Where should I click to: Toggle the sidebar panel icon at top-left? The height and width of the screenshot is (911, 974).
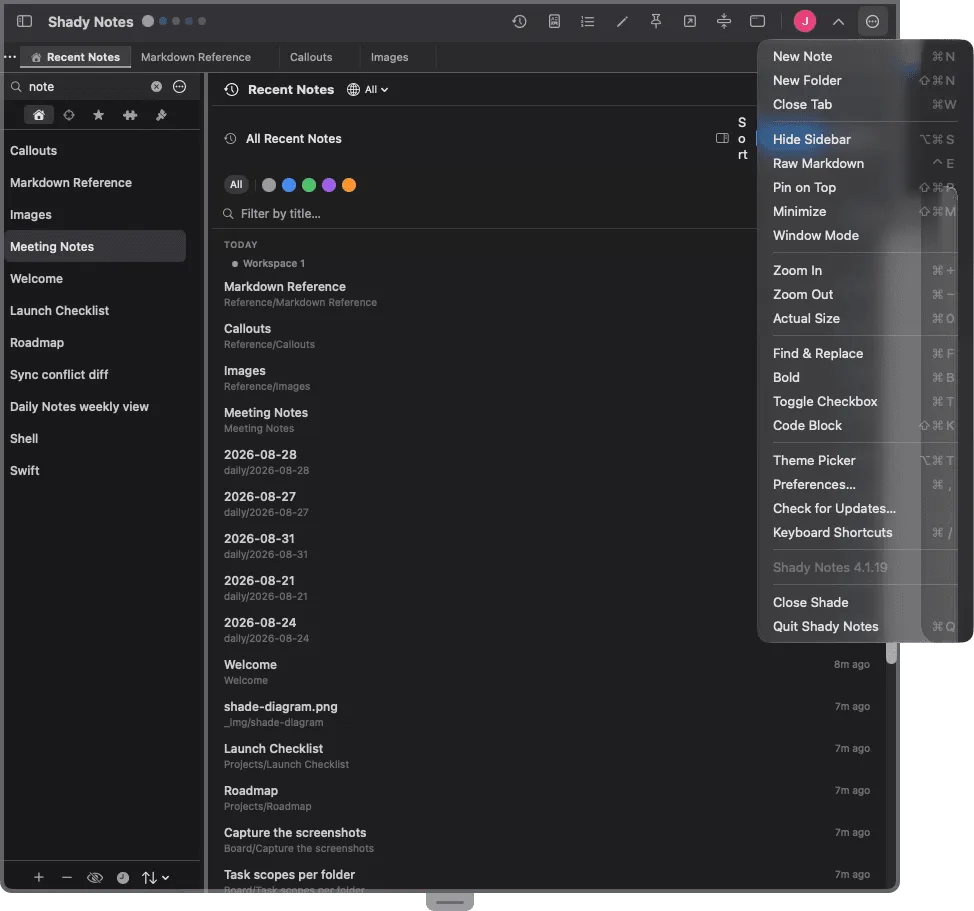[24, 22]
